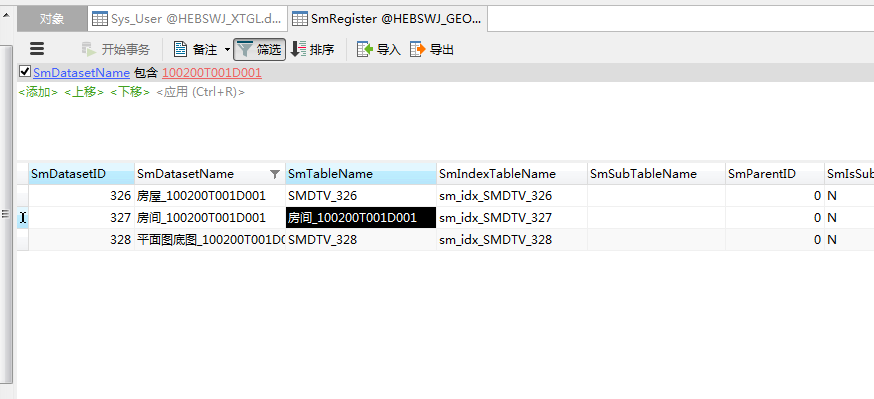Click the 包含 operator in filter
The height and width of the screenshot is (399, 874).
[x=146, y=73]
